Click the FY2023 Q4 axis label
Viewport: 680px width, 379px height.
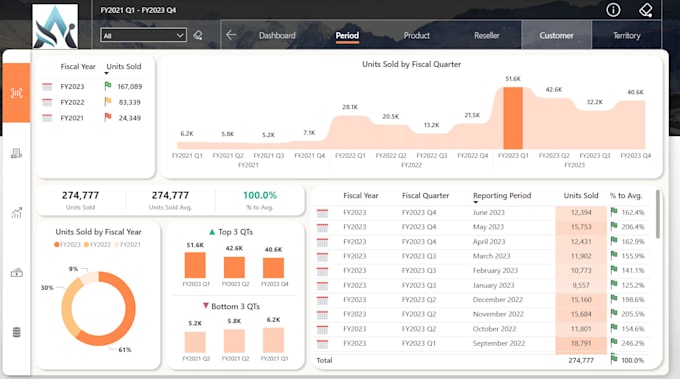[x=635, y=156]
